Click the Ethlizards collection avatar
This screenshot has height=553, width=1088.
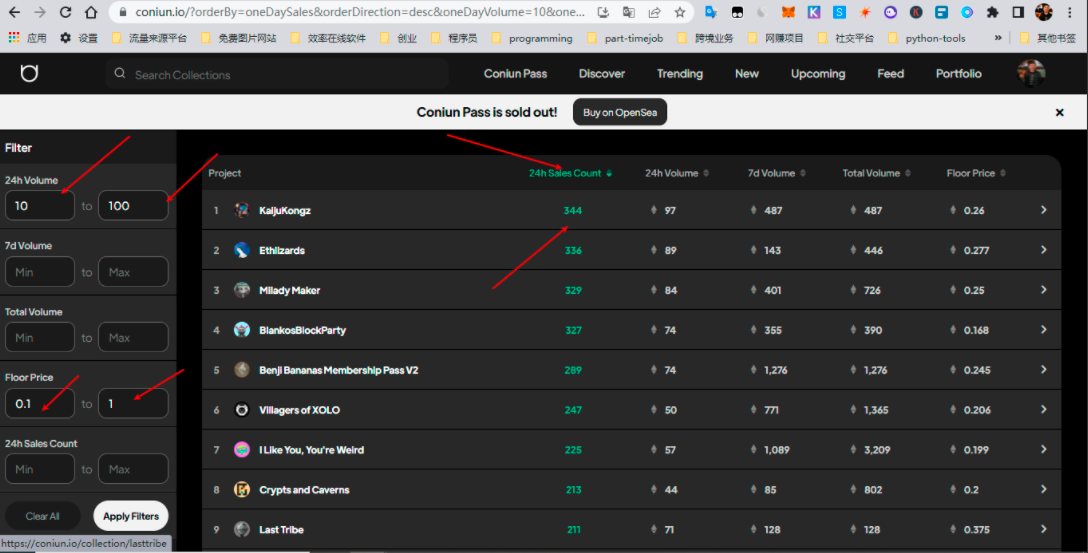pyautogui.click(x=242, y=250)
